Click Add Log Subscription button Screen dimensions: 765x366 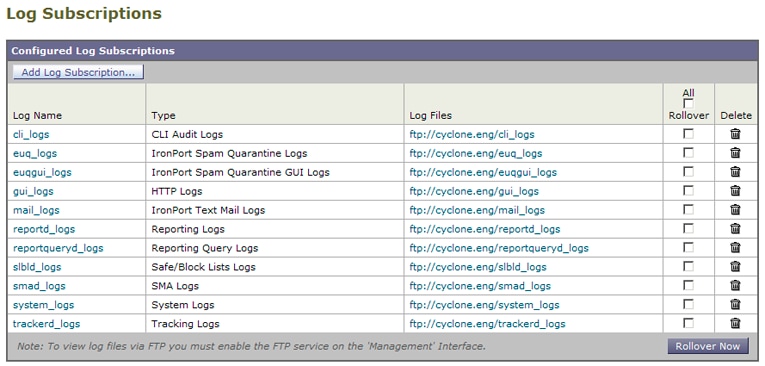coord(78,72)
